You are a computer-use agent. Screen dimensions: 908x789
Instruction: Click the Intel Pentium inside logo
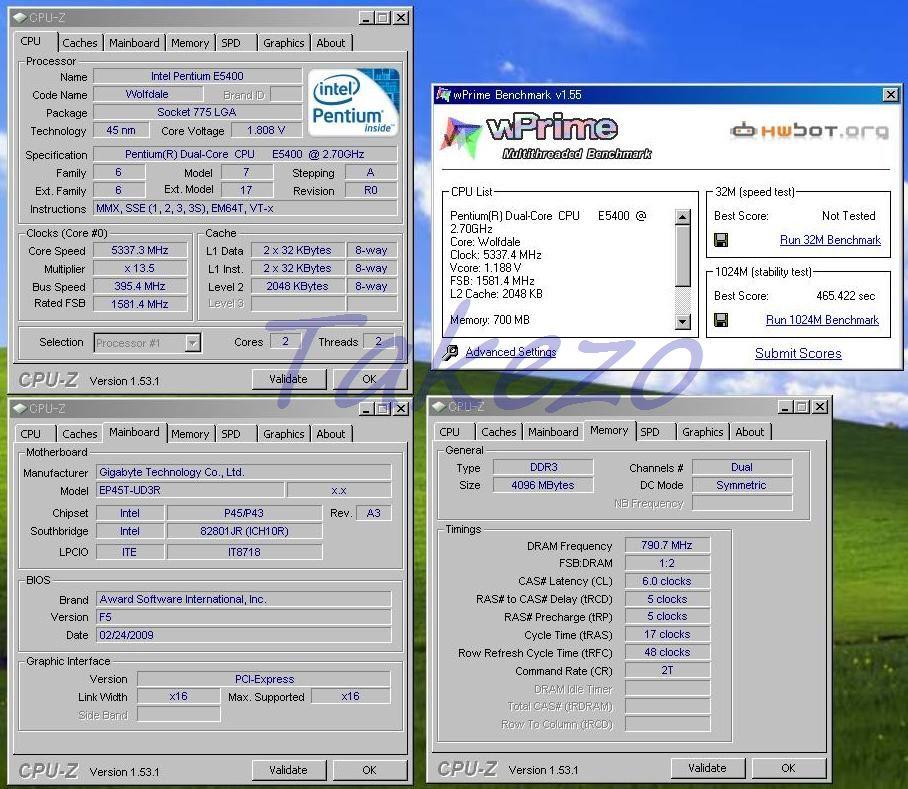(354, 102)
